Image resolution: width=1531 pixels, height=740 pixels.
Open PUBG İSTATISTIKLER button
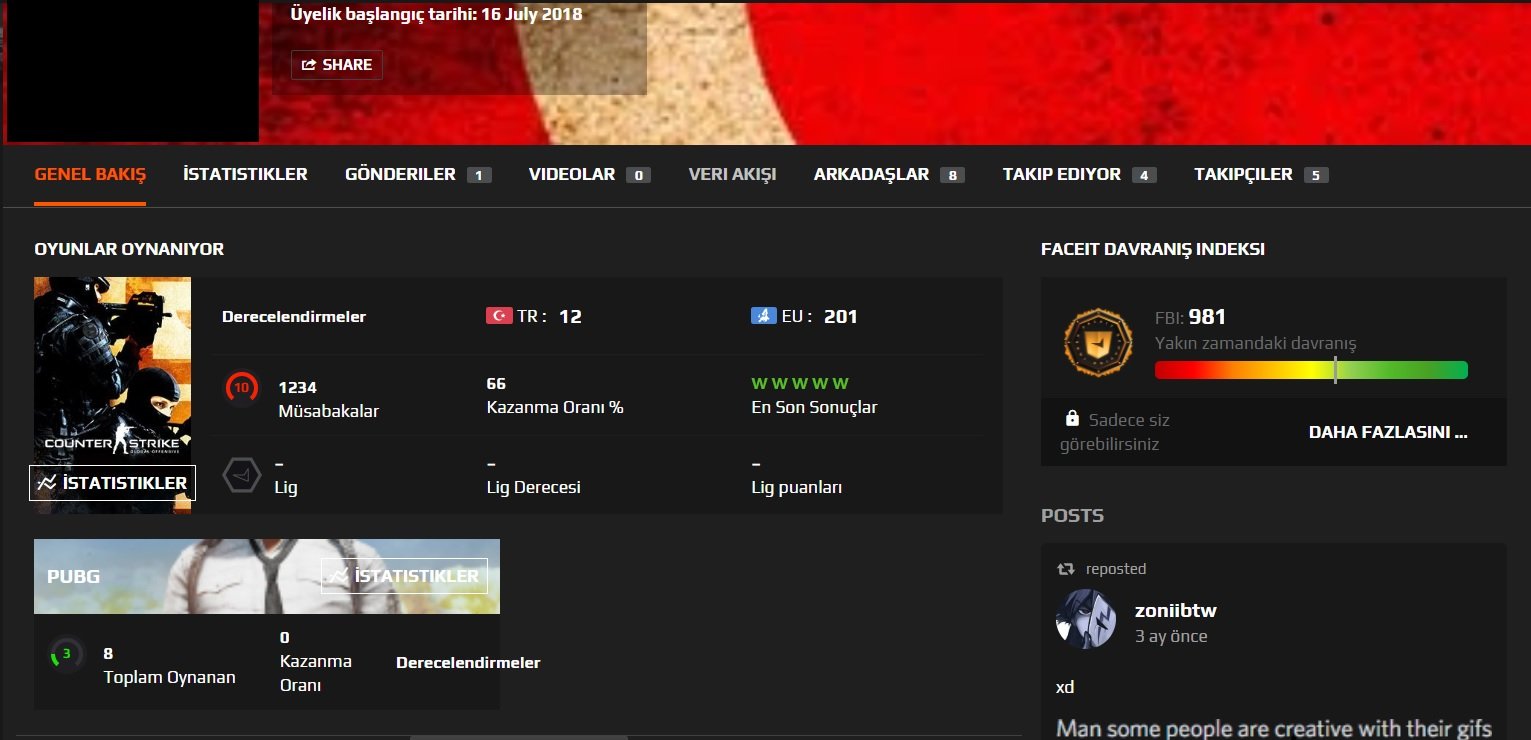pos(404,576)
